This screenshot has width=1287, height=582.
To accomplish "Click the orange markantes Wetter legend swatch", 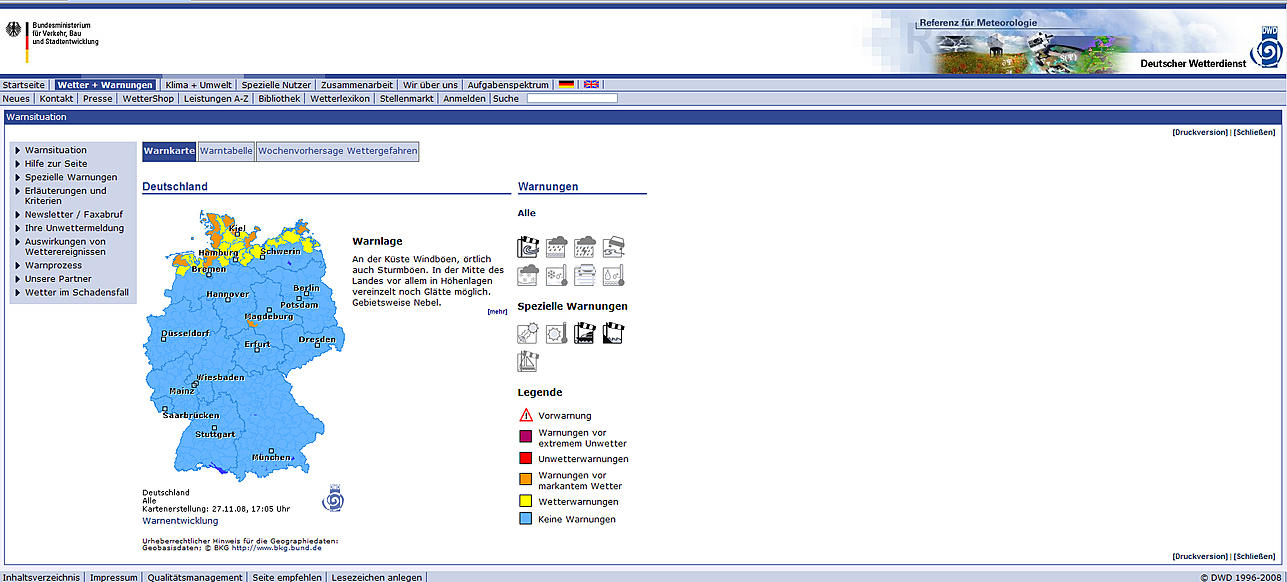I will point(525,480).
